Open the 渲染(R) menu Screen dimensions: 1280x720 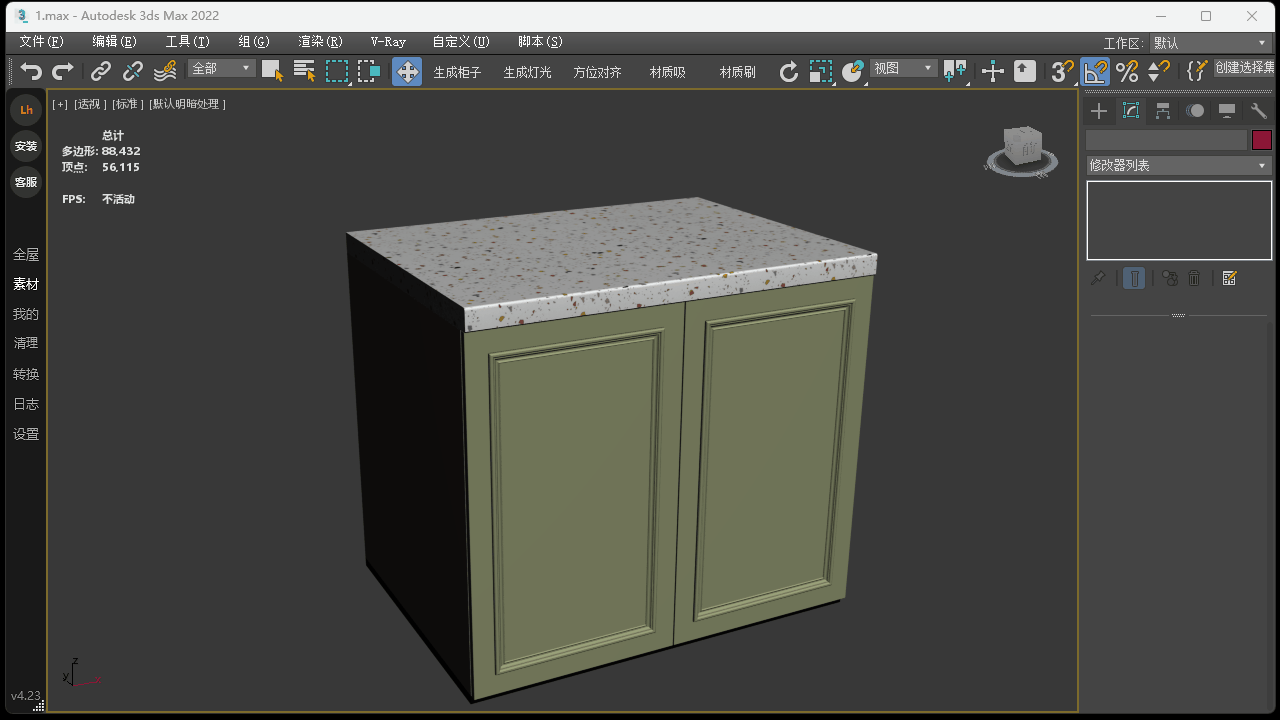pyautogui.click(x=320, y=42)
